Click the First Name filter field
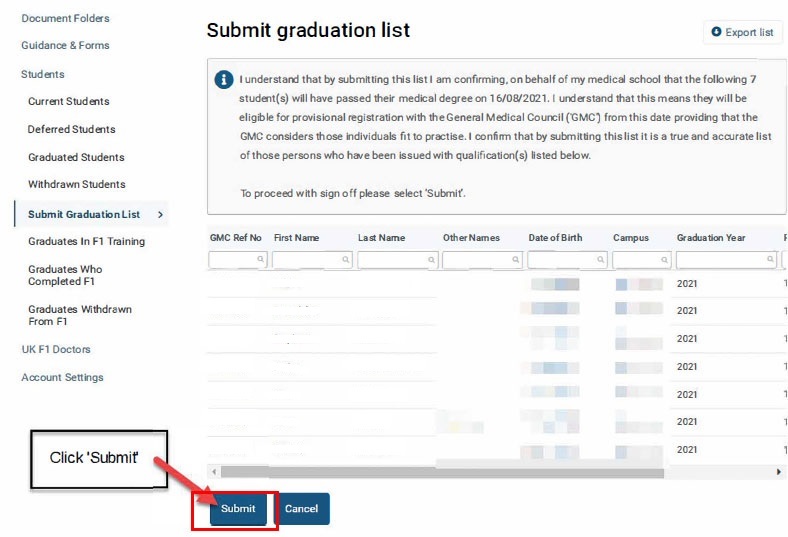Viewport: 788px width, 537px height. click(312, 260)
